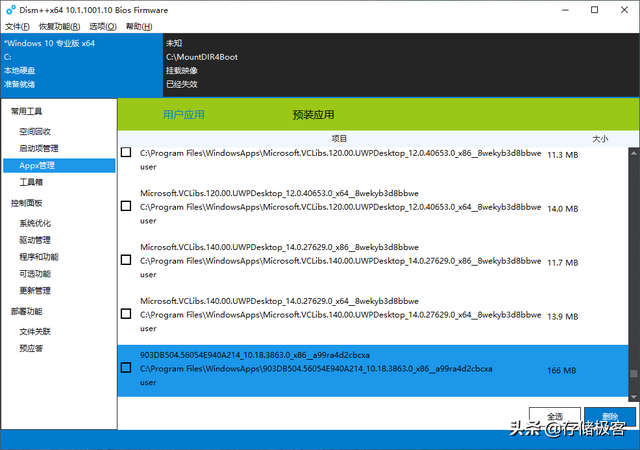The image size is (640, 450).
Task: Check the VCLibs.120.00 x64 package checkbox
Action: pos(126,206)
